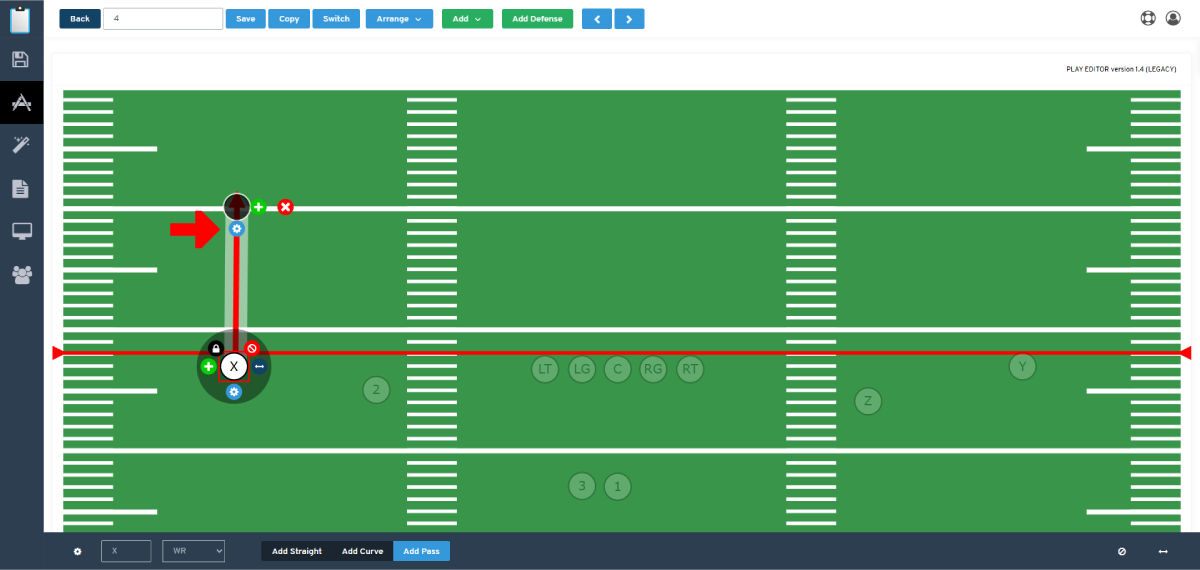Select the drafting compass design tool icon
Image resolution: width=1200 pixels, height=570 pixels.
pos(21,102)
